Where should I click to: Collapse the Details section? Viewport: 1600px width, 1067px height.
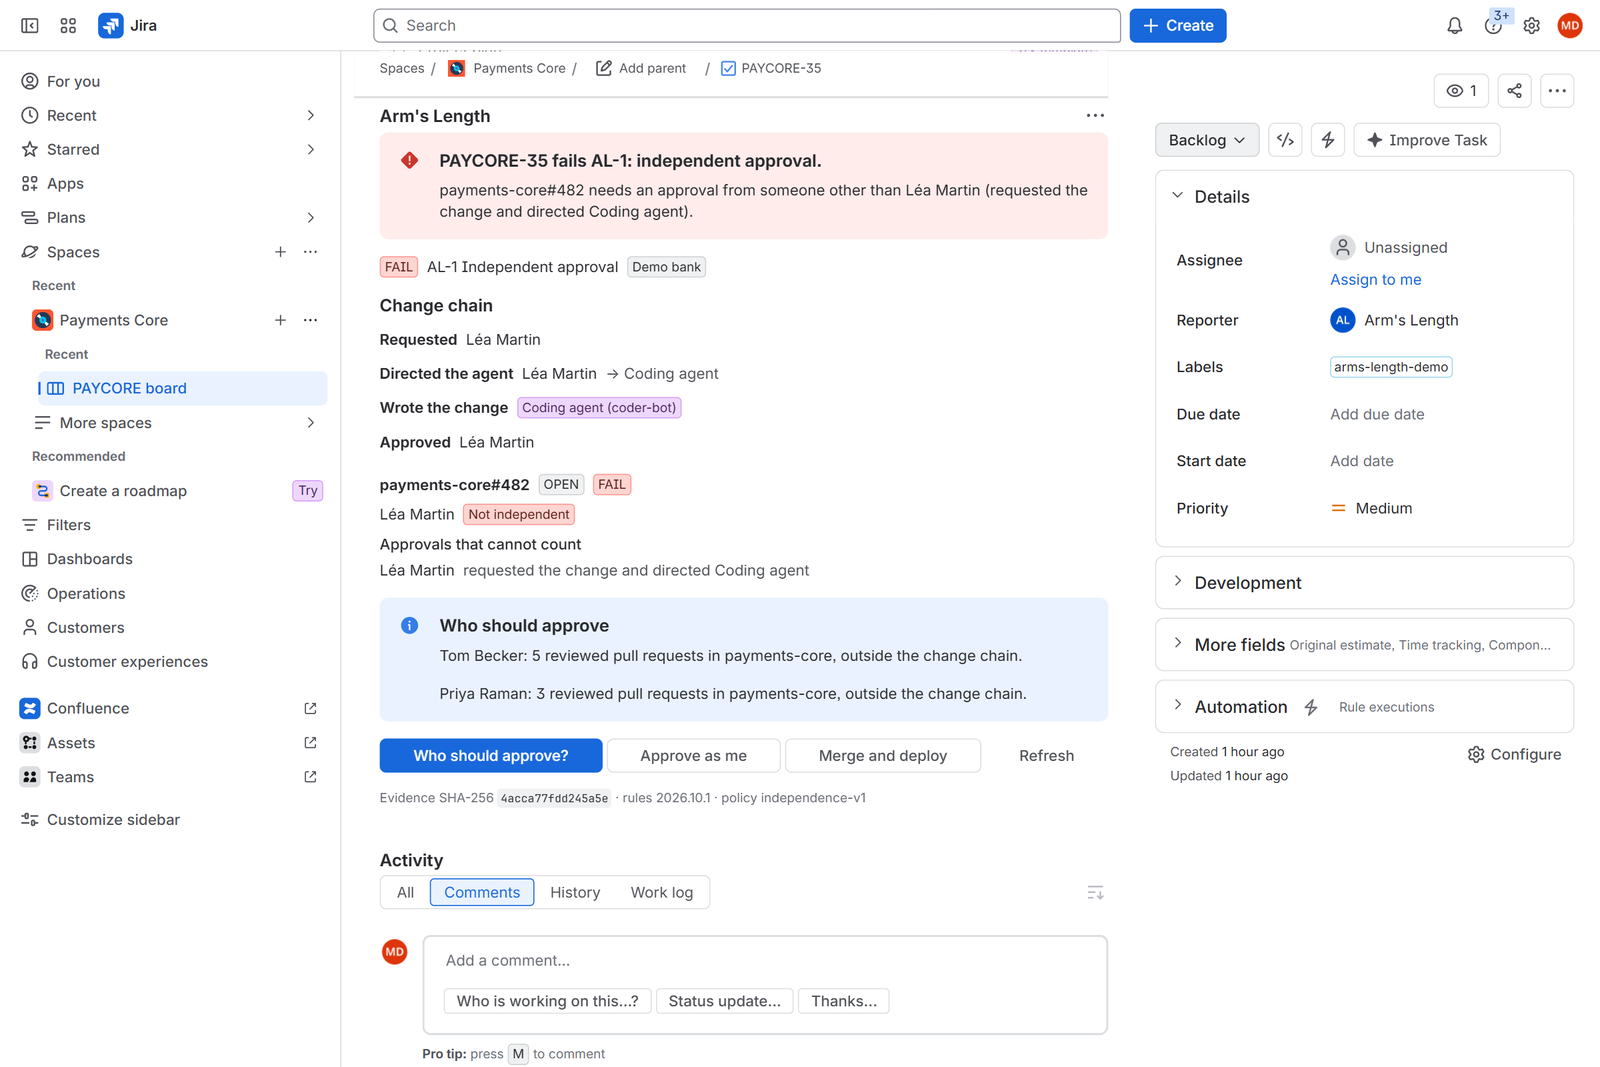tap(1178, 196)
